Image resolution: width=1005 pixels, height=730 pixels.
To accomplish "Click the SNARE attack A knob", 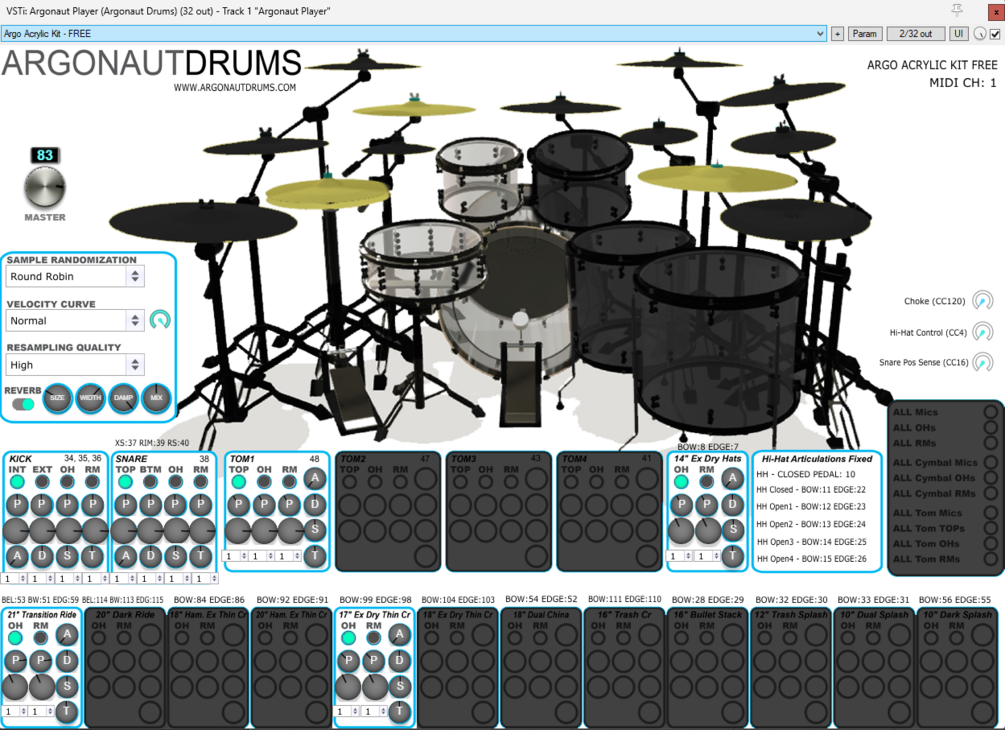I will pyautogui.click(x=126, y=556).
